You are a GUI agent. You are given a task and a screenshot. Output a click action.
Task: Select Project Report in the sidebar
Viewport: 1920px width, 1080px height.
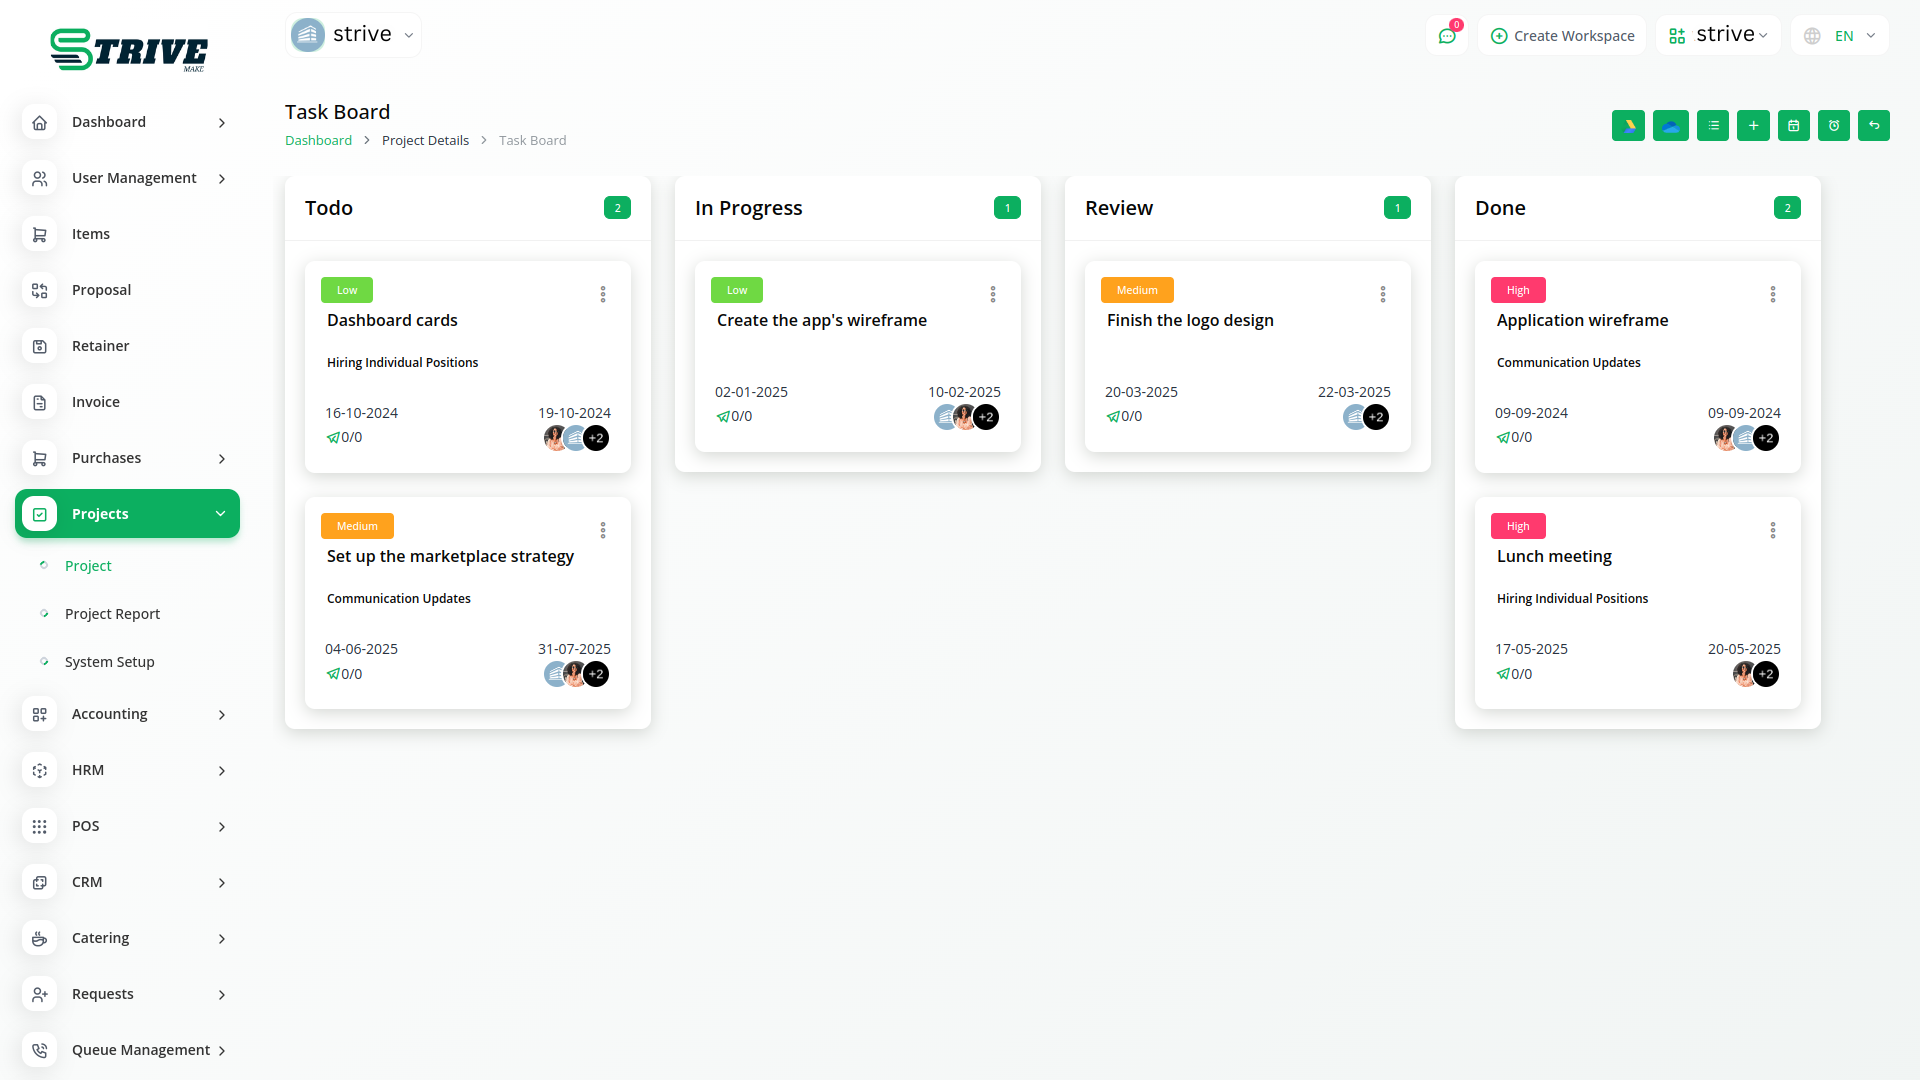point(112,613)
